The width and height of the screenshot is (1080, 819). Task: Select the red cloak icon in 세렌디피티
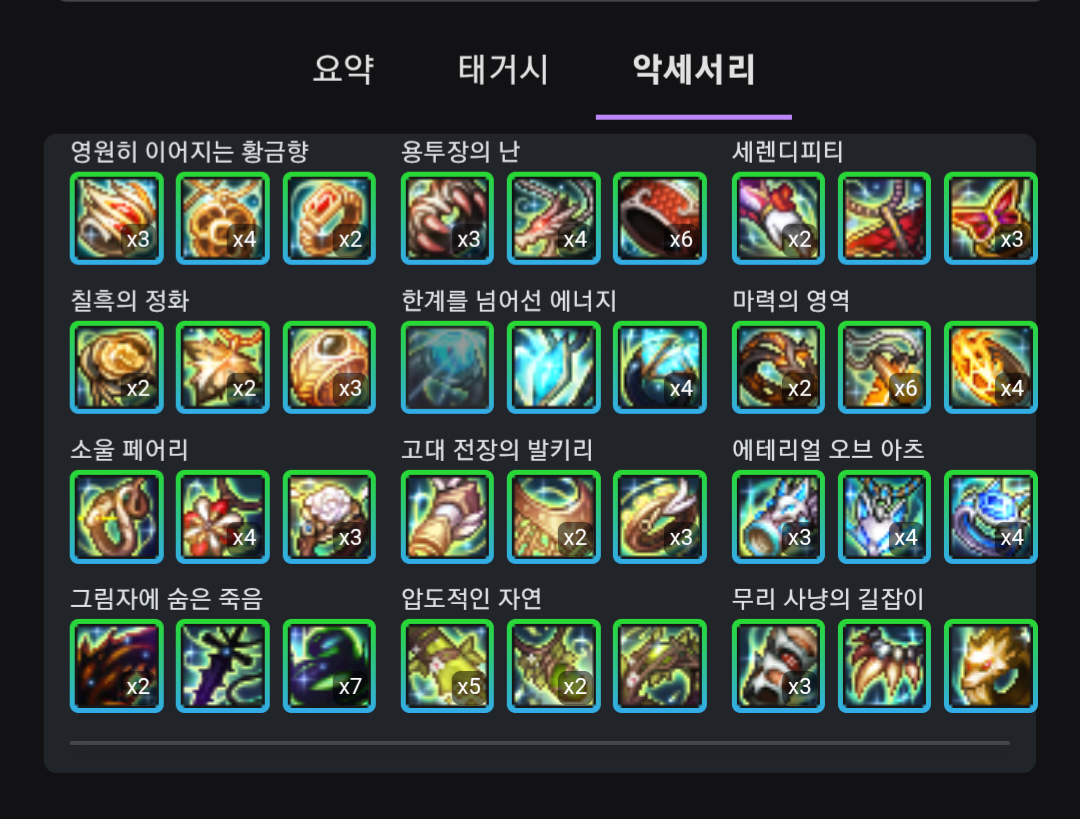(884, 218)
